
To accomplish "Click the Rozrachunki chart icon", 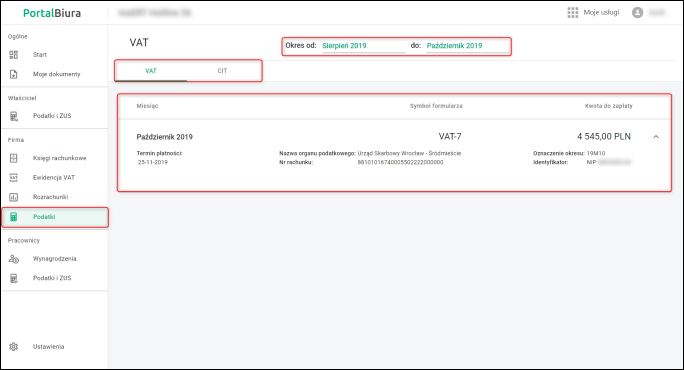I will [x=14, y=197].
